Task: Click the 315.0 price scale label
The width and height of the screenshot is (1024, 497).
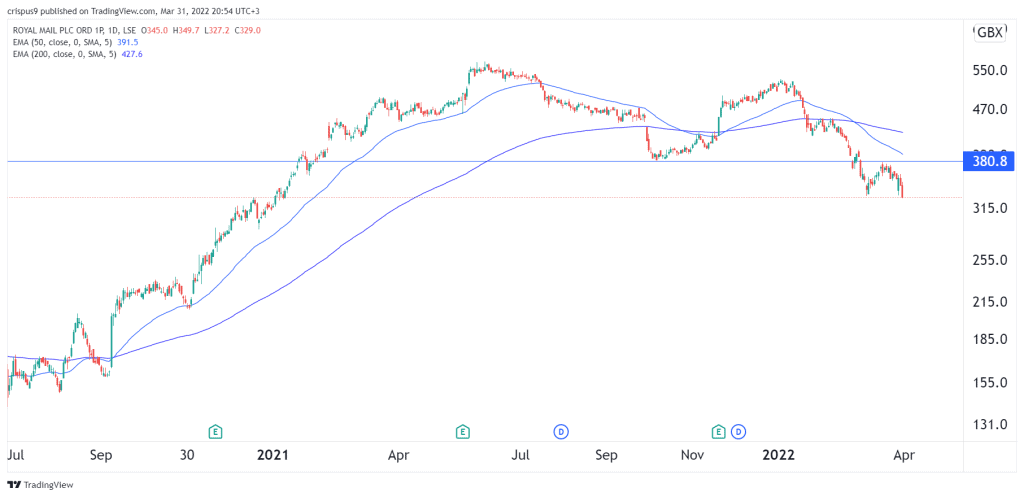Action: pos(988,208)
